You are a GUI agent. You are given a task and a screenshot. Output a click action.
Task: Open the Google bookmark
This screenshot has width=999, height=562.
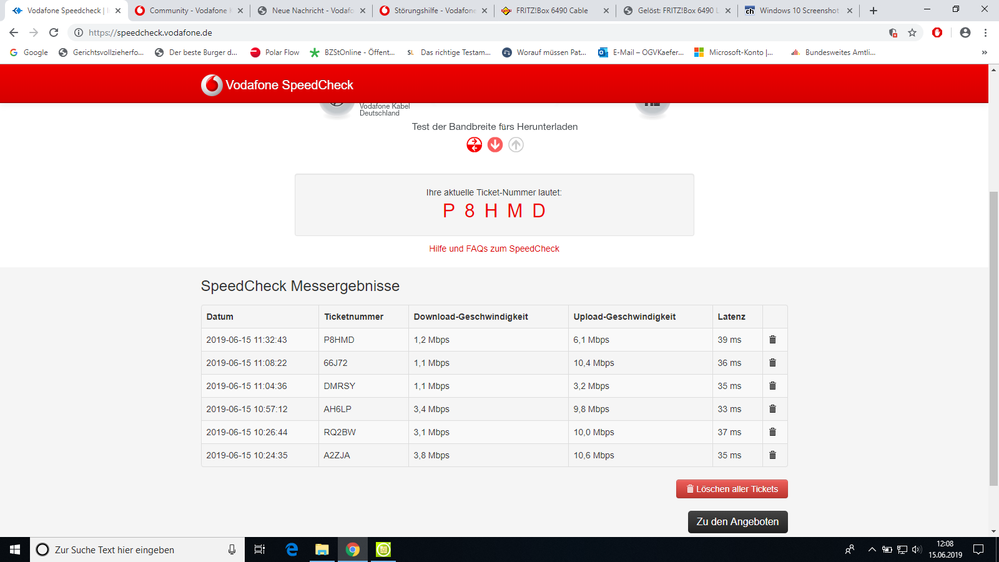(29, 52)
